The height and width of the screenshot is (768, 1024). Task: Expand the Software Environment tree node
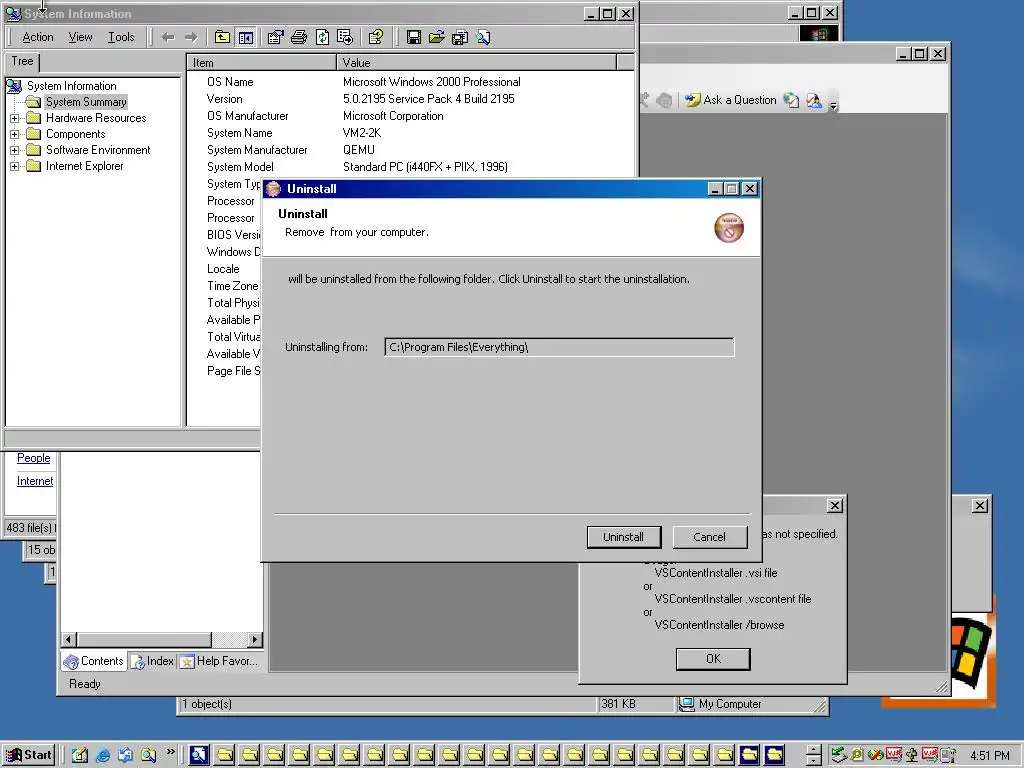pos(14,150)
